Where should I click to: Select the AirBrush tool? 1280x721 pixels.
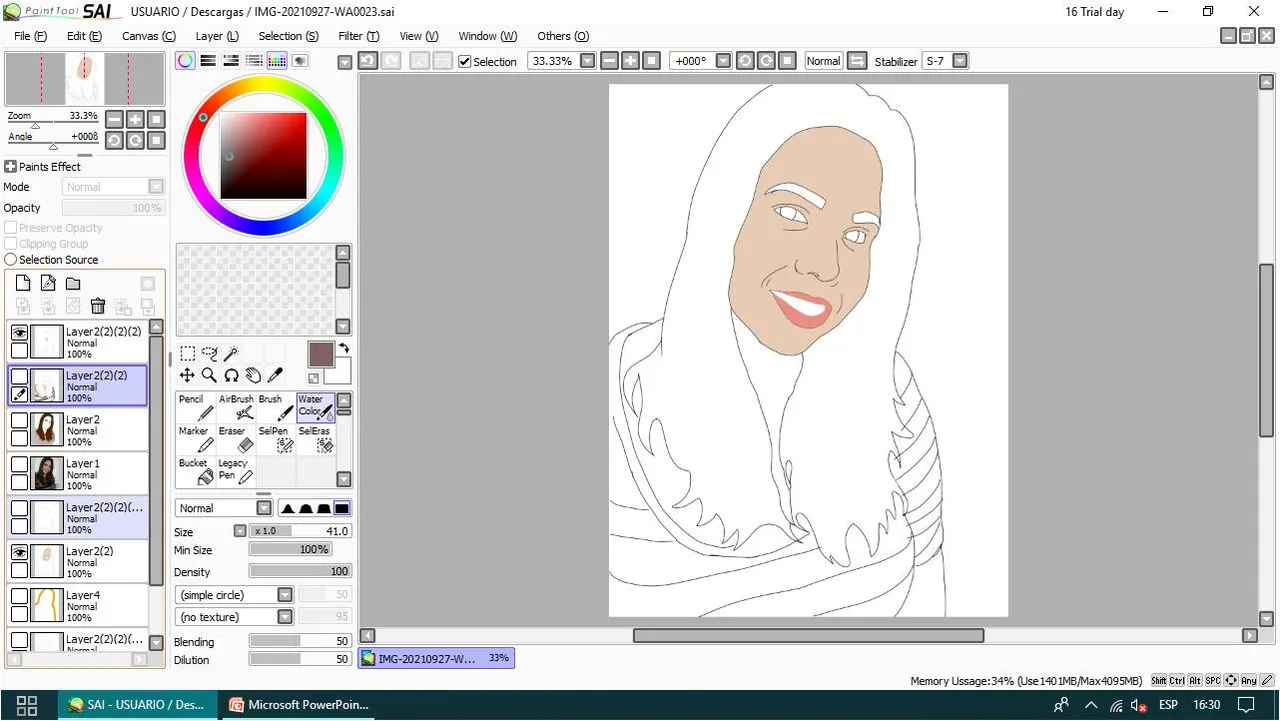[x=236, y=407]
